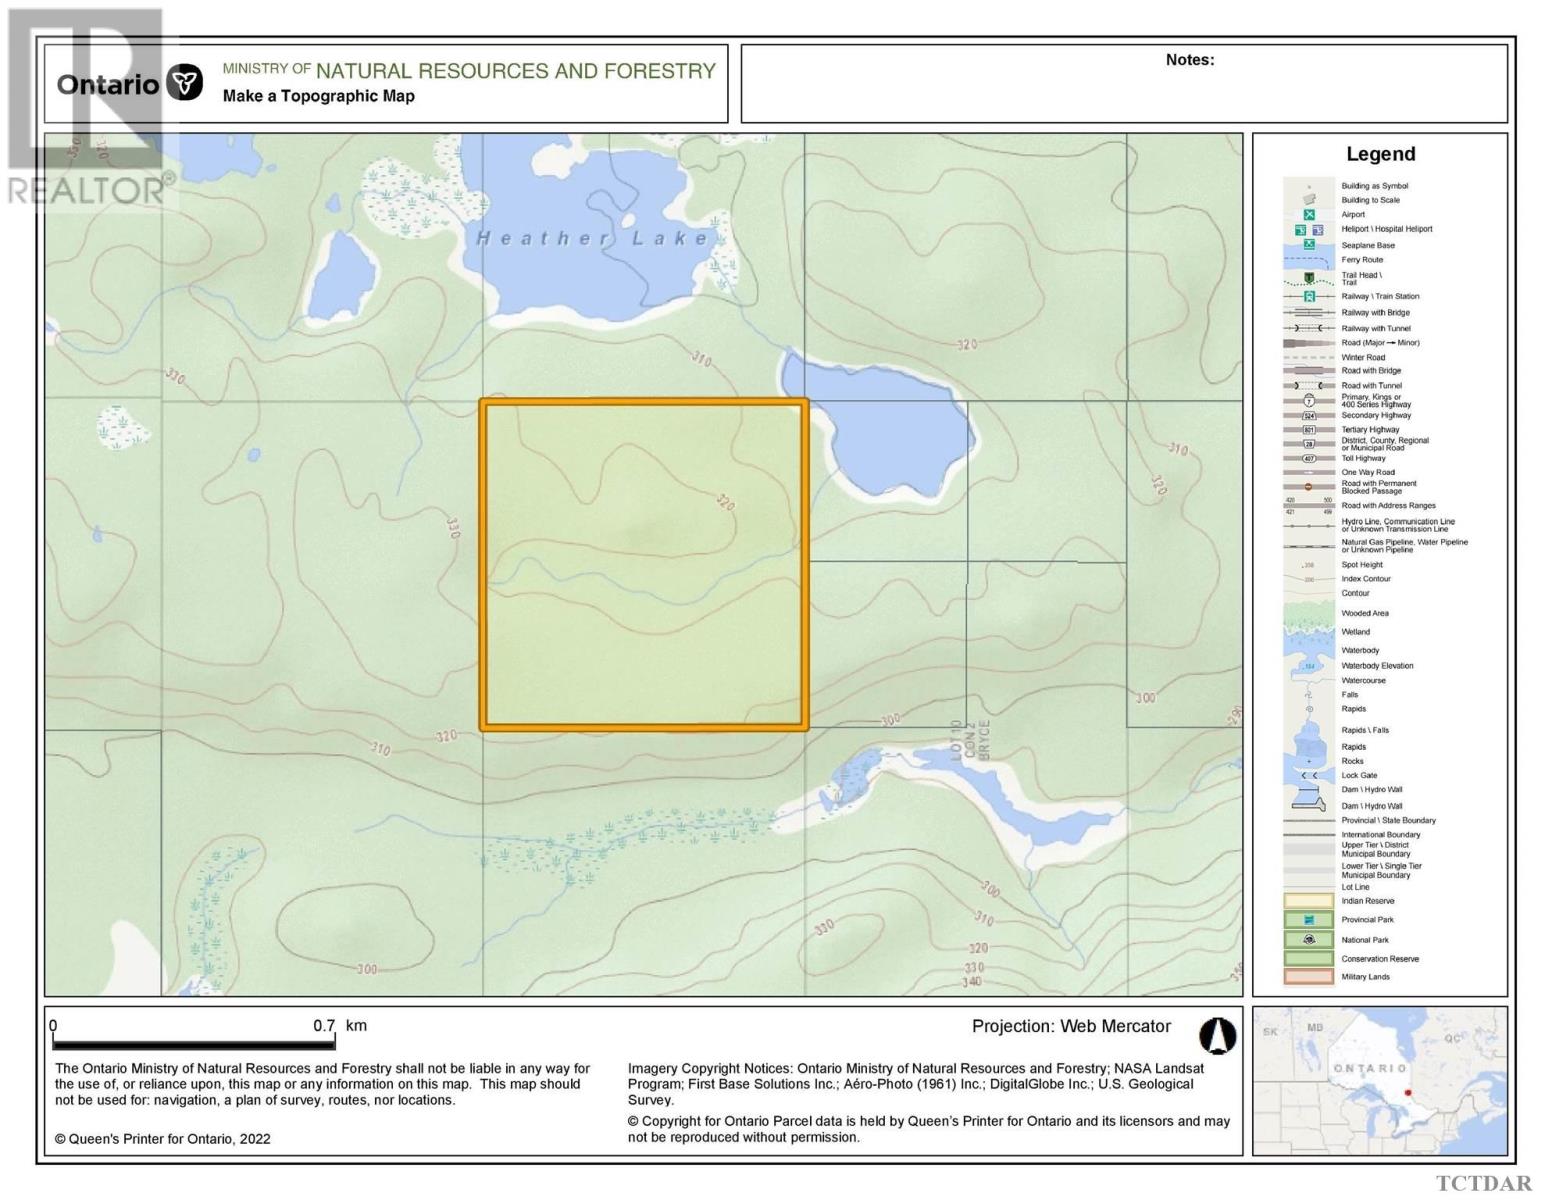
Task: Select the Military Lands color swatch
Action: tap(1308, 977)
